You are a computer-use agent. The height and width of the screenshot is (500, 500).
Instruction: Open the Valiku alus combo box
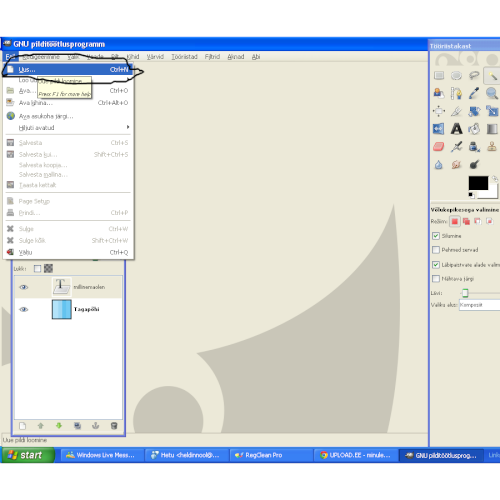[479, 305]
